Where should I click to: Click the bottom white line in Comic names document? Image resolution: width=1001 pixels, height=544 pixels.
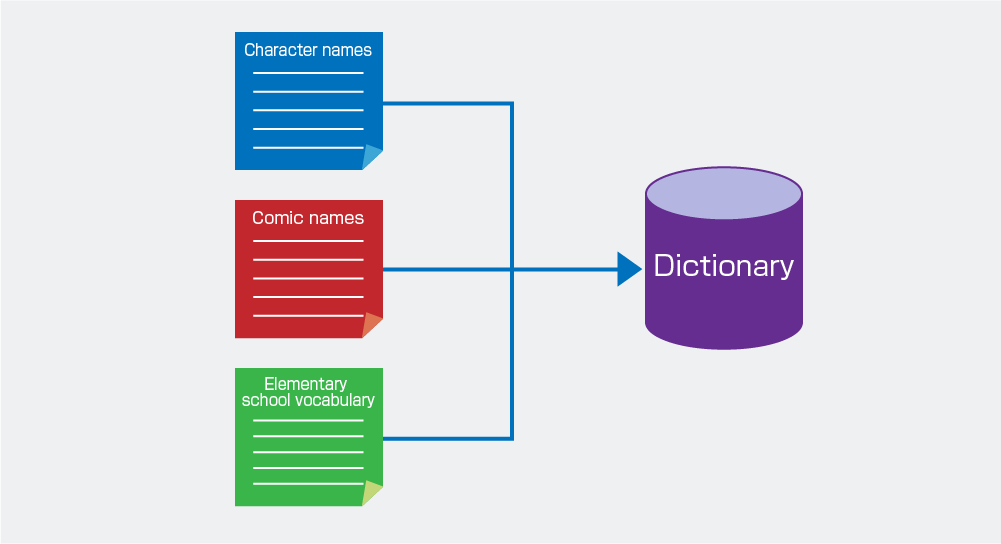(308, 316)
